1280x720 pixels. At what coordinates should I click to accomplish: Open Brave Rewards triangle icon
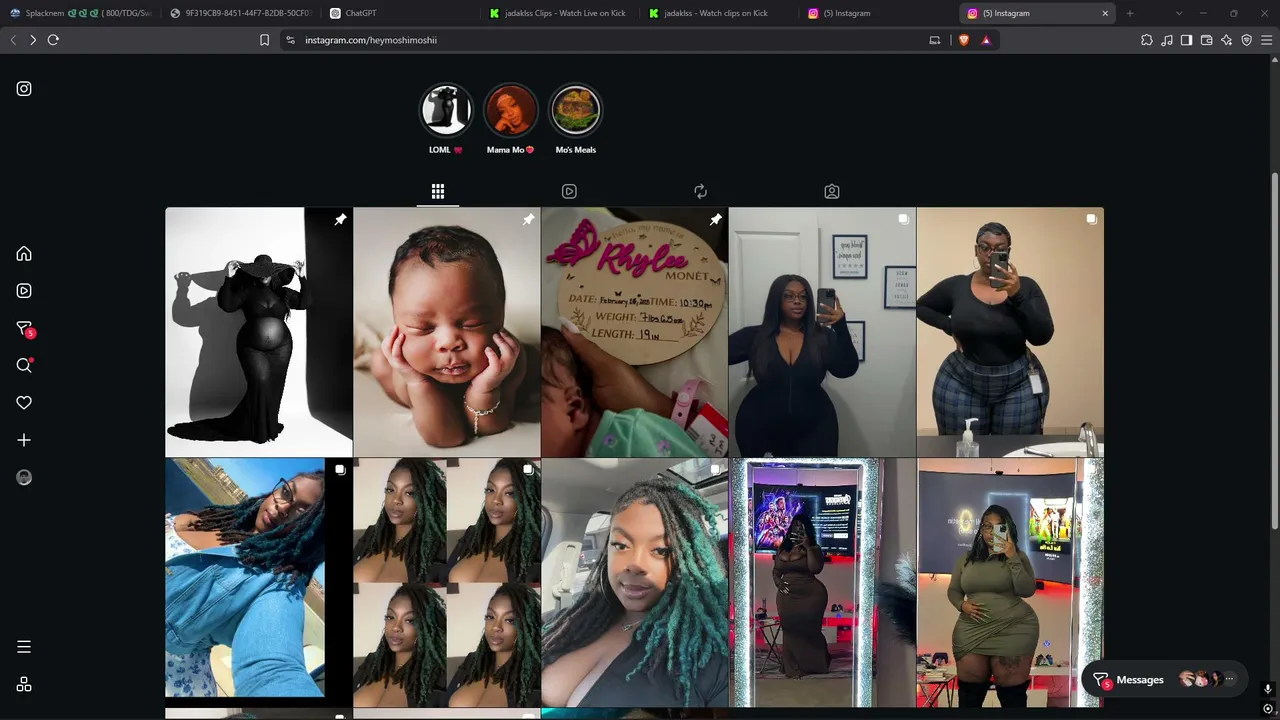pyautogui.click(x=986, y=40)
